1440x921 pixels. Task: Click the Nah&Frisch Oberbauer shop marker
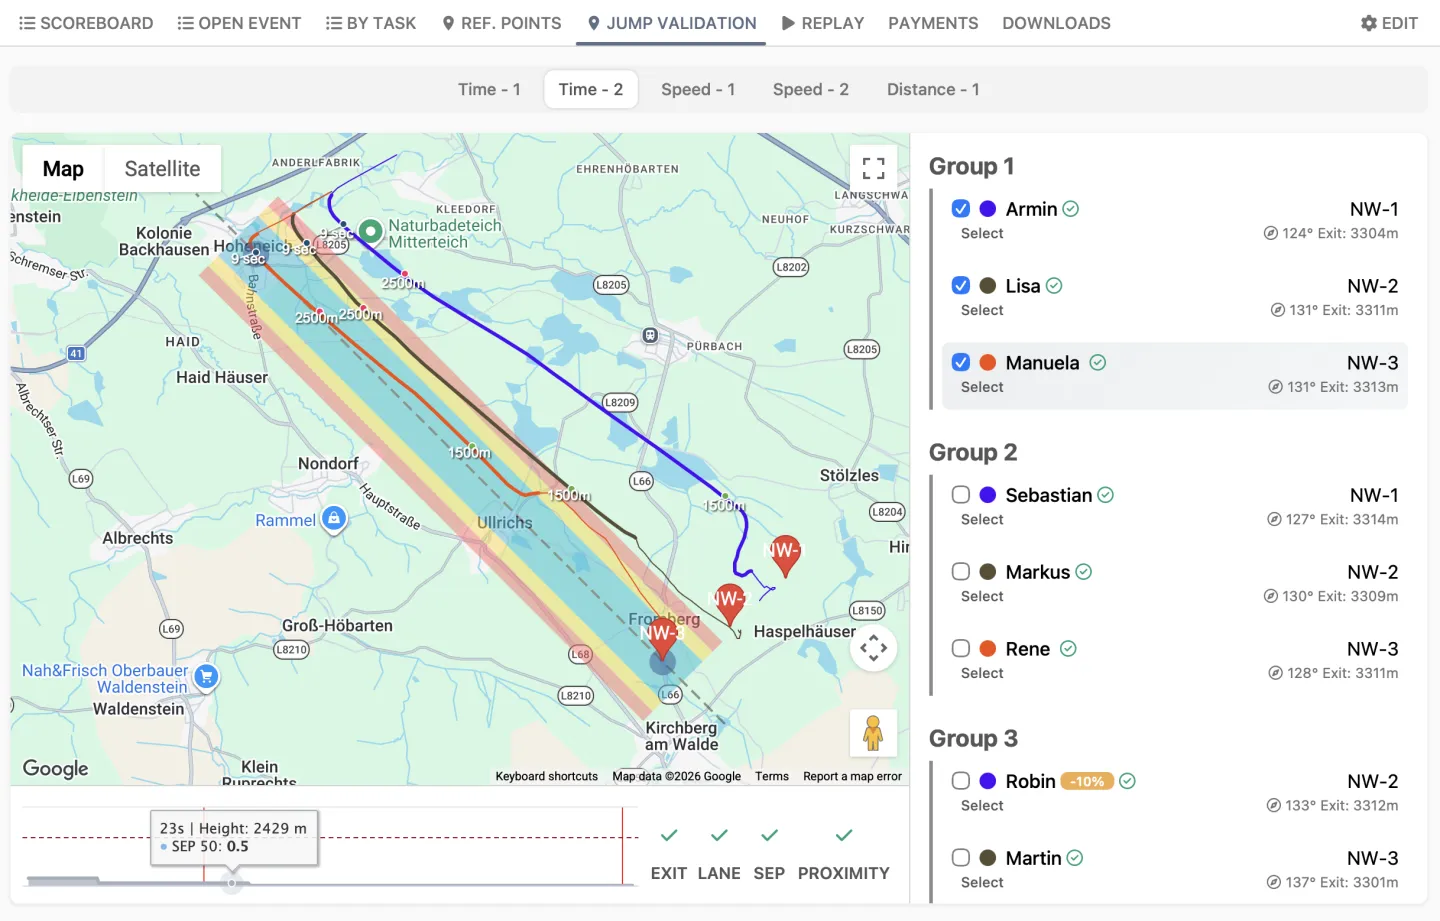[x=206, y=677]
